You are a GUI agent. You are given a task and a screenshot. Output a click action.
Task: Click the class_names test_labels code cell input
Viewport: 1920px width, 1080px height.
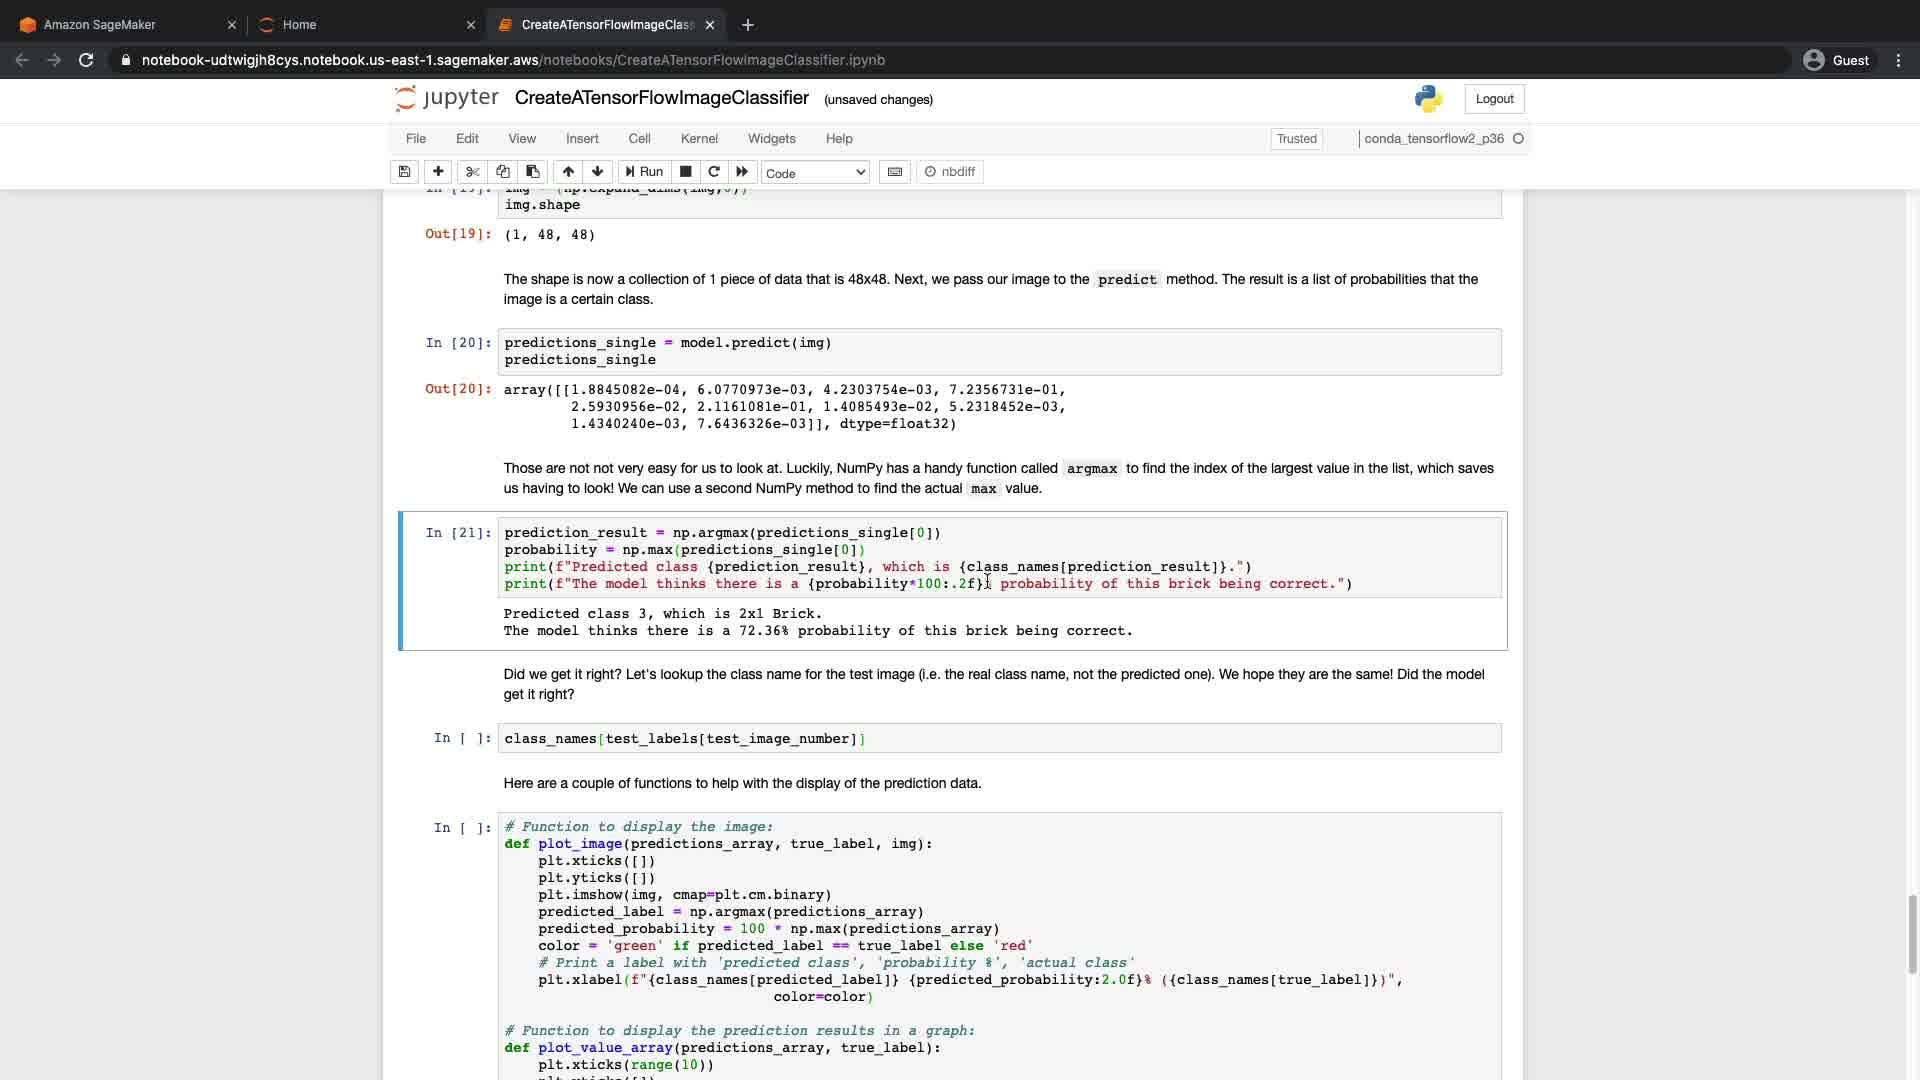point(1000,739)
